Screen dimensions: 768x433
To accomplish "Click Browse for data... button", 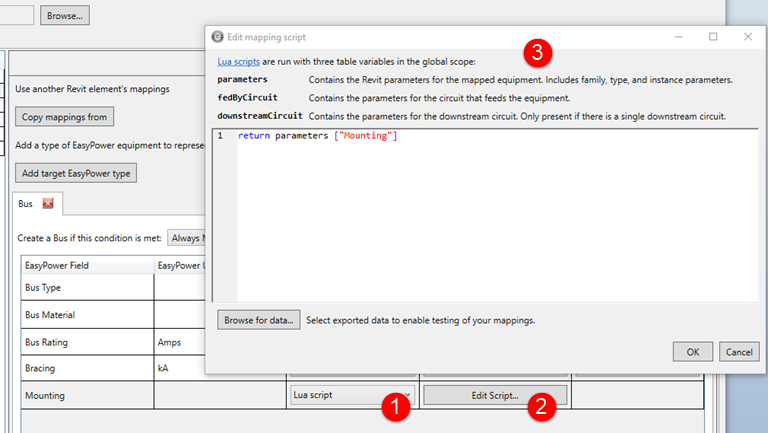I will [x=258, y=320].
